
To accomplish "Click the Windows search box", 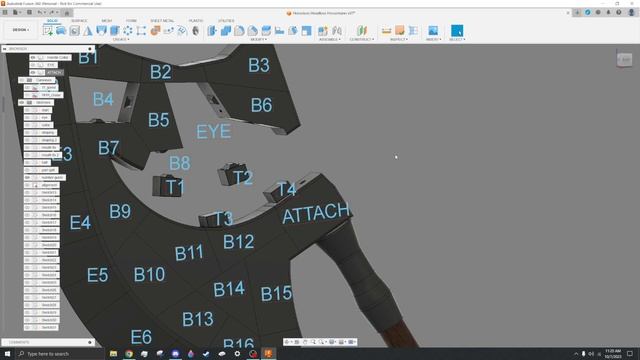I will pos(60,353).
